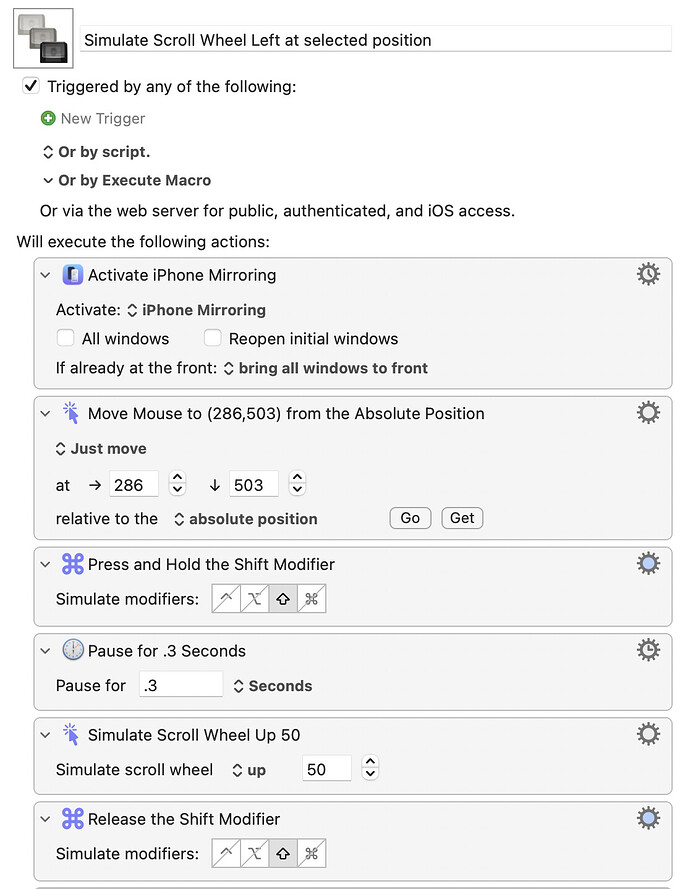The height and width of the screenshot is (889, 690).
Task: Open gear menu for Pause action
Action: [x=648, y=650]
